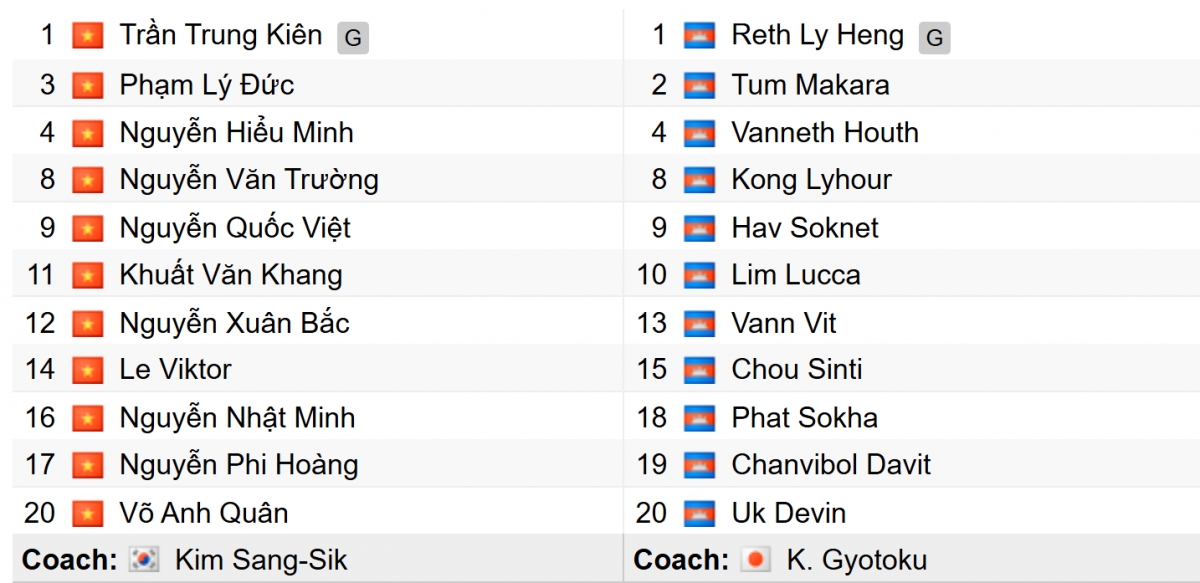Click the goalkeeper G badge for Reth Ly Heng
This screenshot has width=1200, height=583.
click(x=934, y=38)
